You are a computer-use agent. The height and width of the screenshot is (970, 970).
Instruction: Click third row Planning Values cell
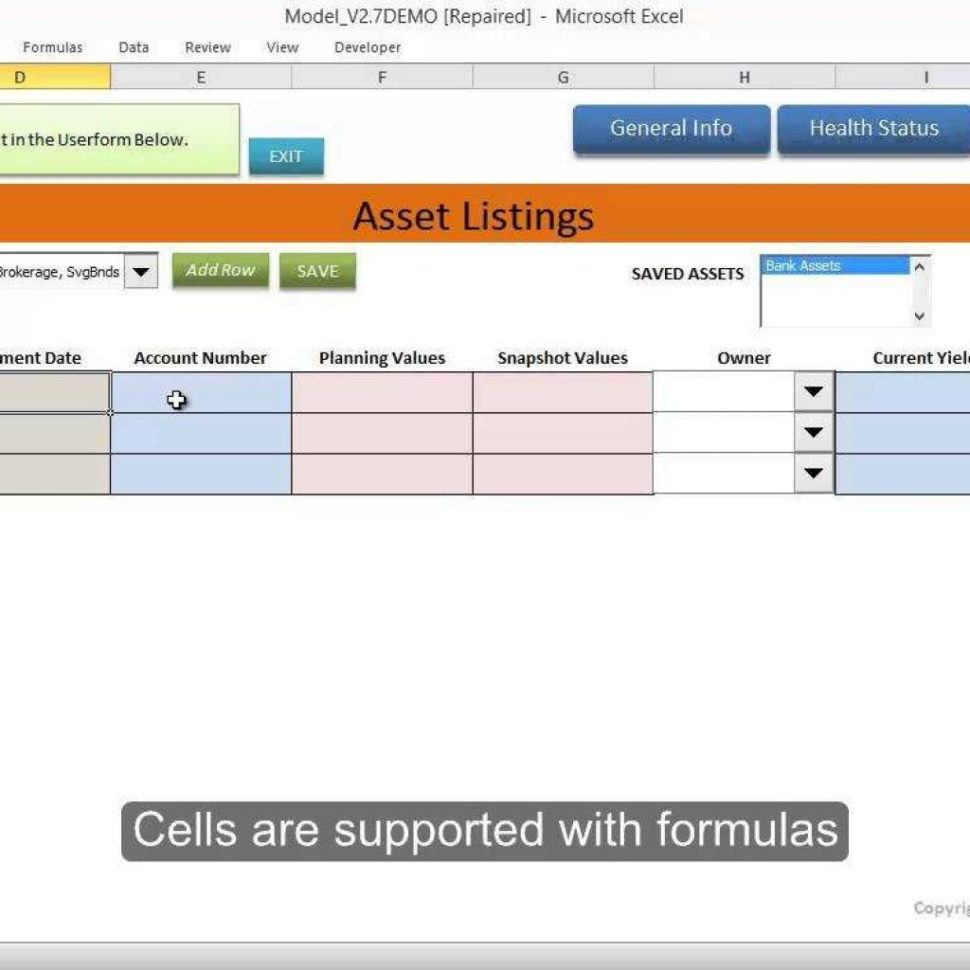coord(382,474)
